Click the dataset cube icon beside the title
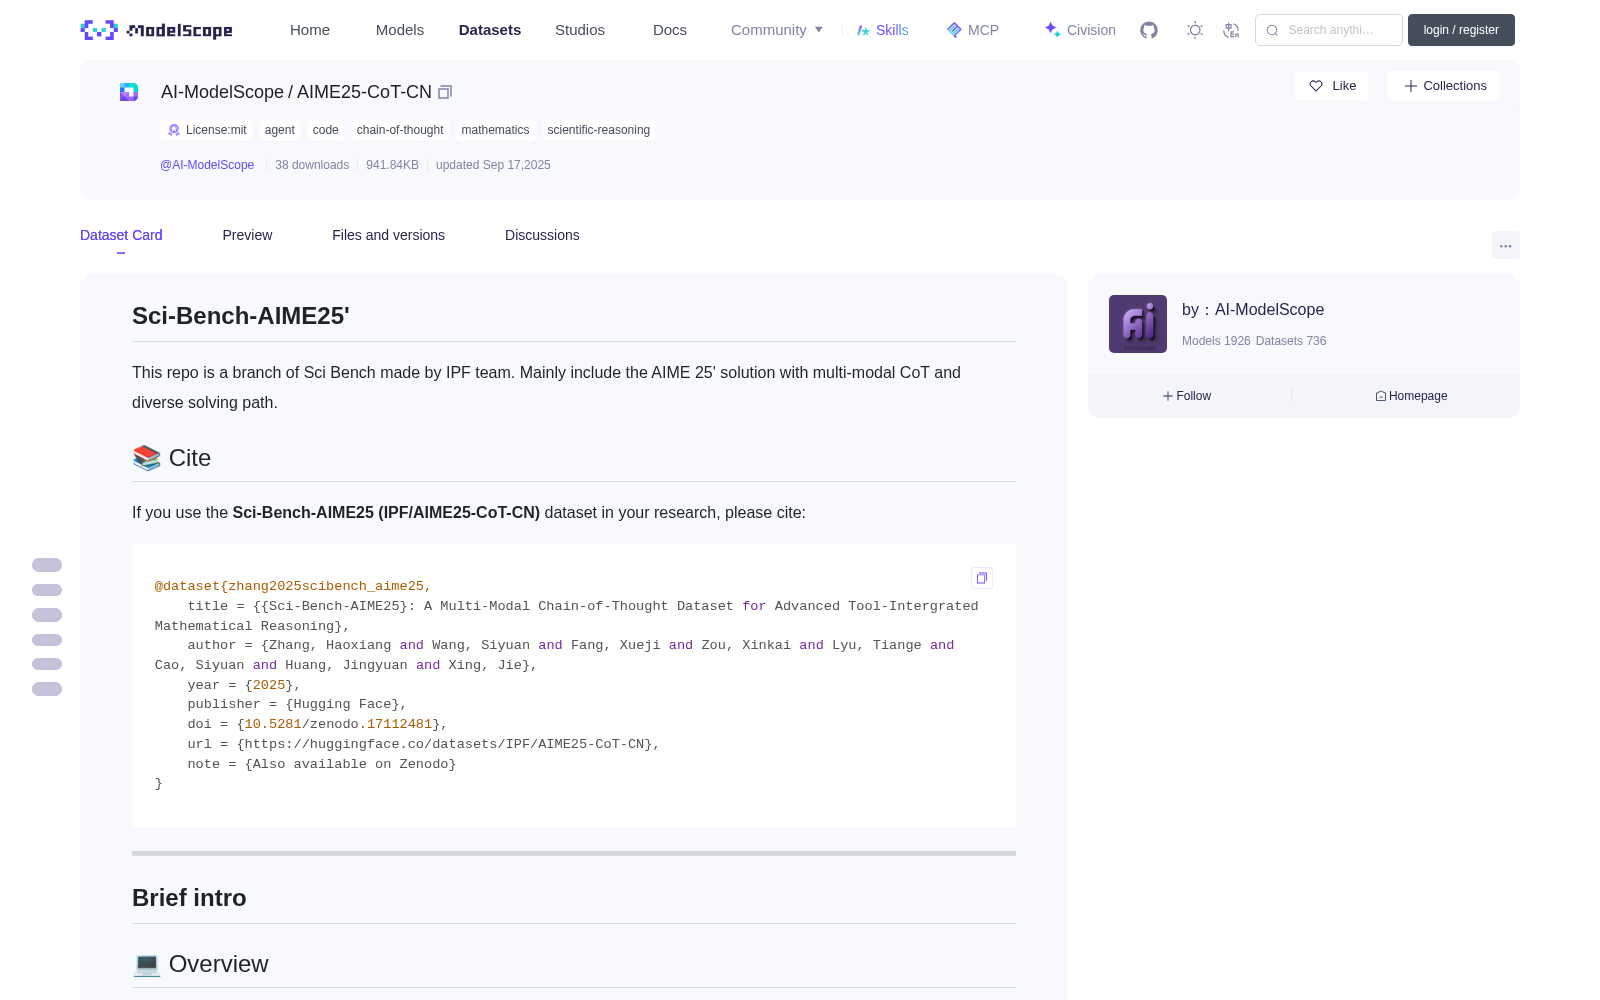The image size is (1600, 1000). pyautogui.click(x=129, y=92)
